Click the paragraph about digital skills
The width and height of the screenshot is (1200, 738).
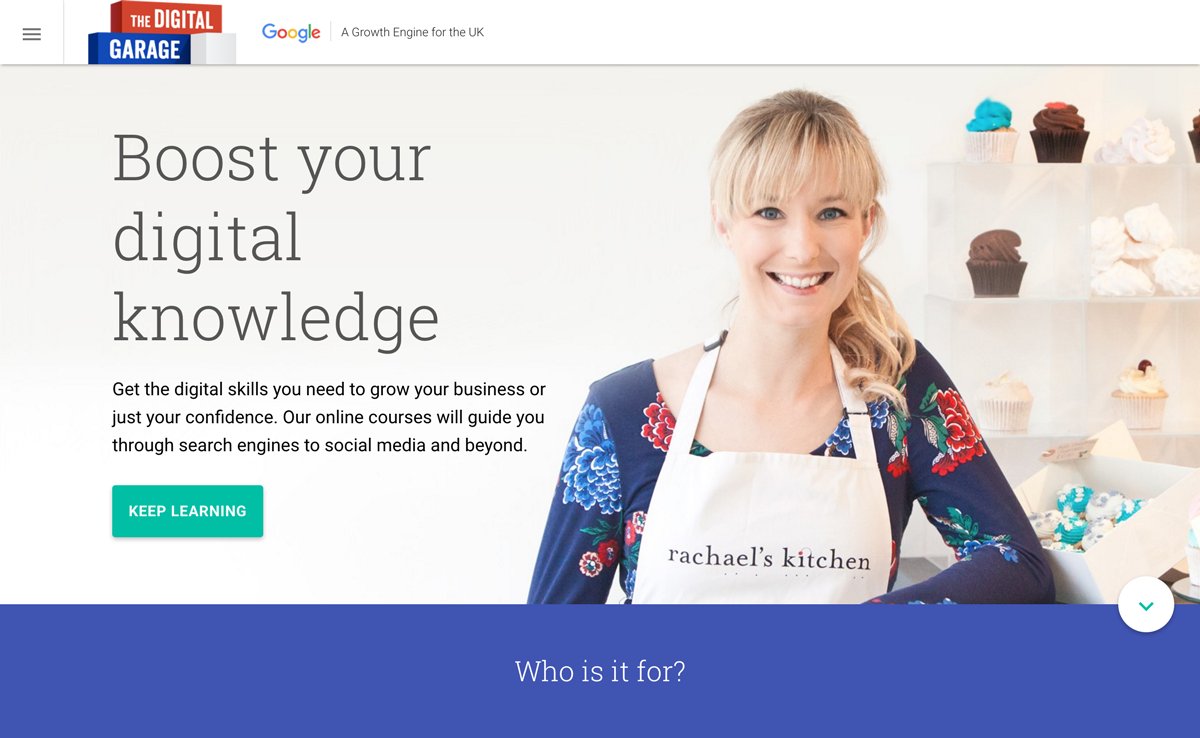coord(329,417)
